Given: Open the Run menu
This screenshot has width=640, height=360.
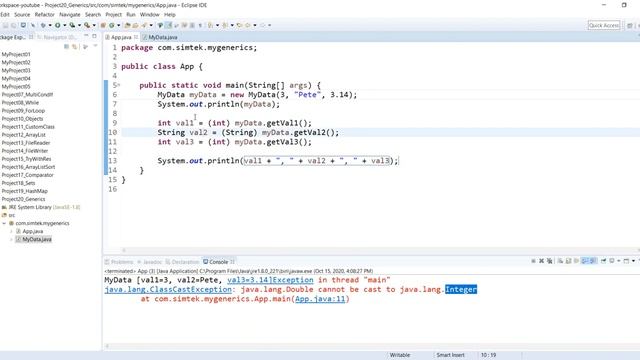Looking at the screenshot, I should (x=131, y=14).
